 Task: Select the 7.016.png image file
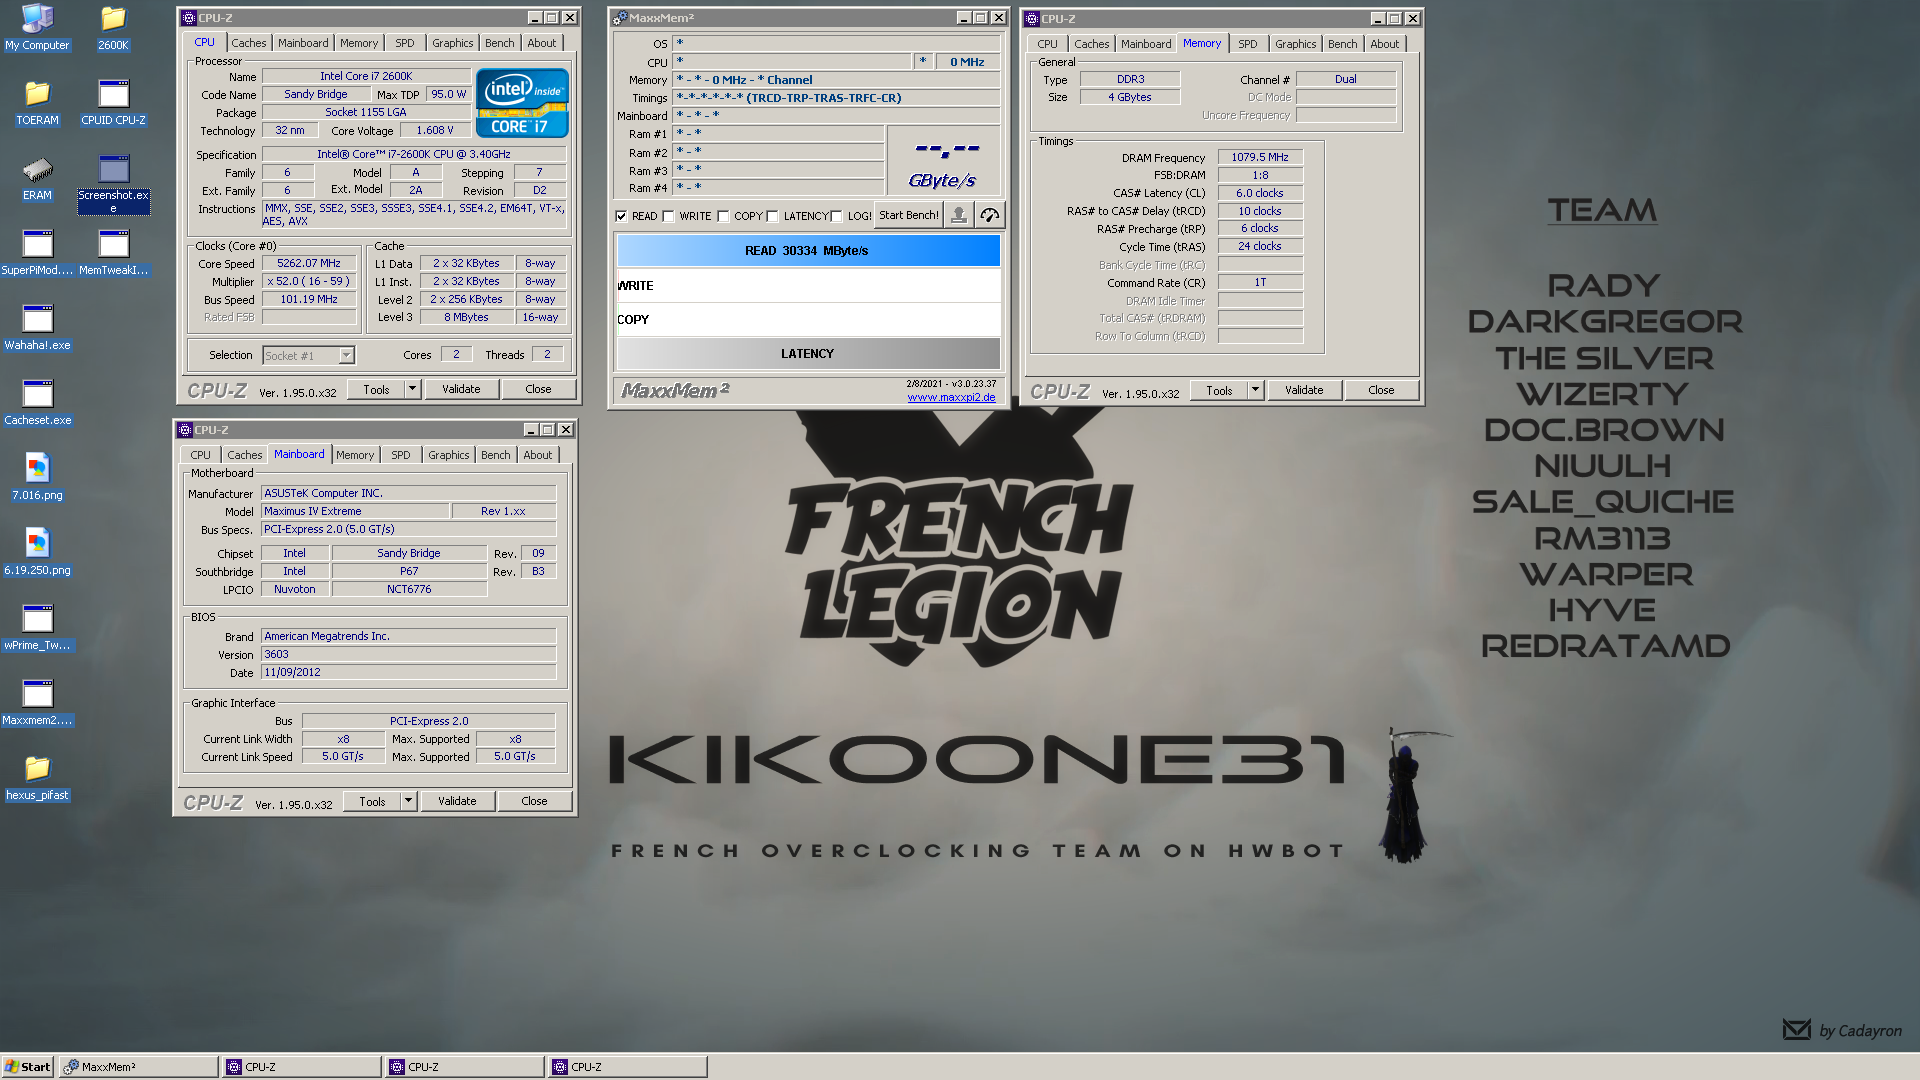tap(37, 477)
